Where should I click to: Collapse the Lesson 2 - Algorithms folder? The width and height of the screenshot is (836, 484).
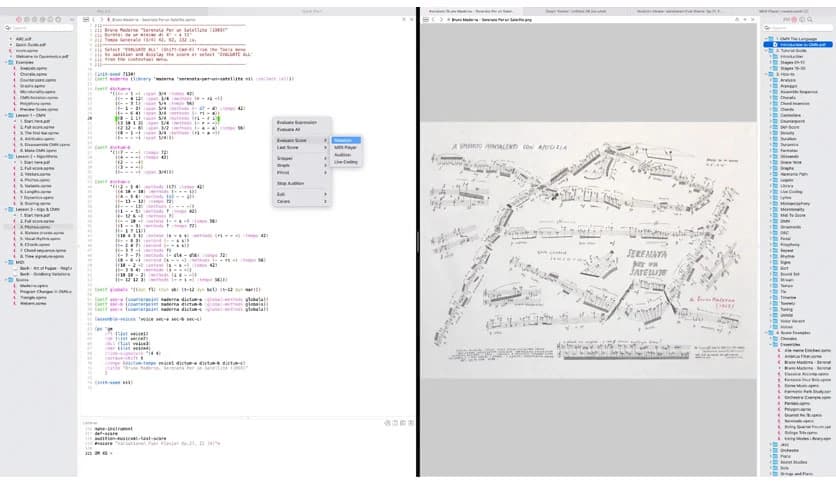[x=4, y=156]
